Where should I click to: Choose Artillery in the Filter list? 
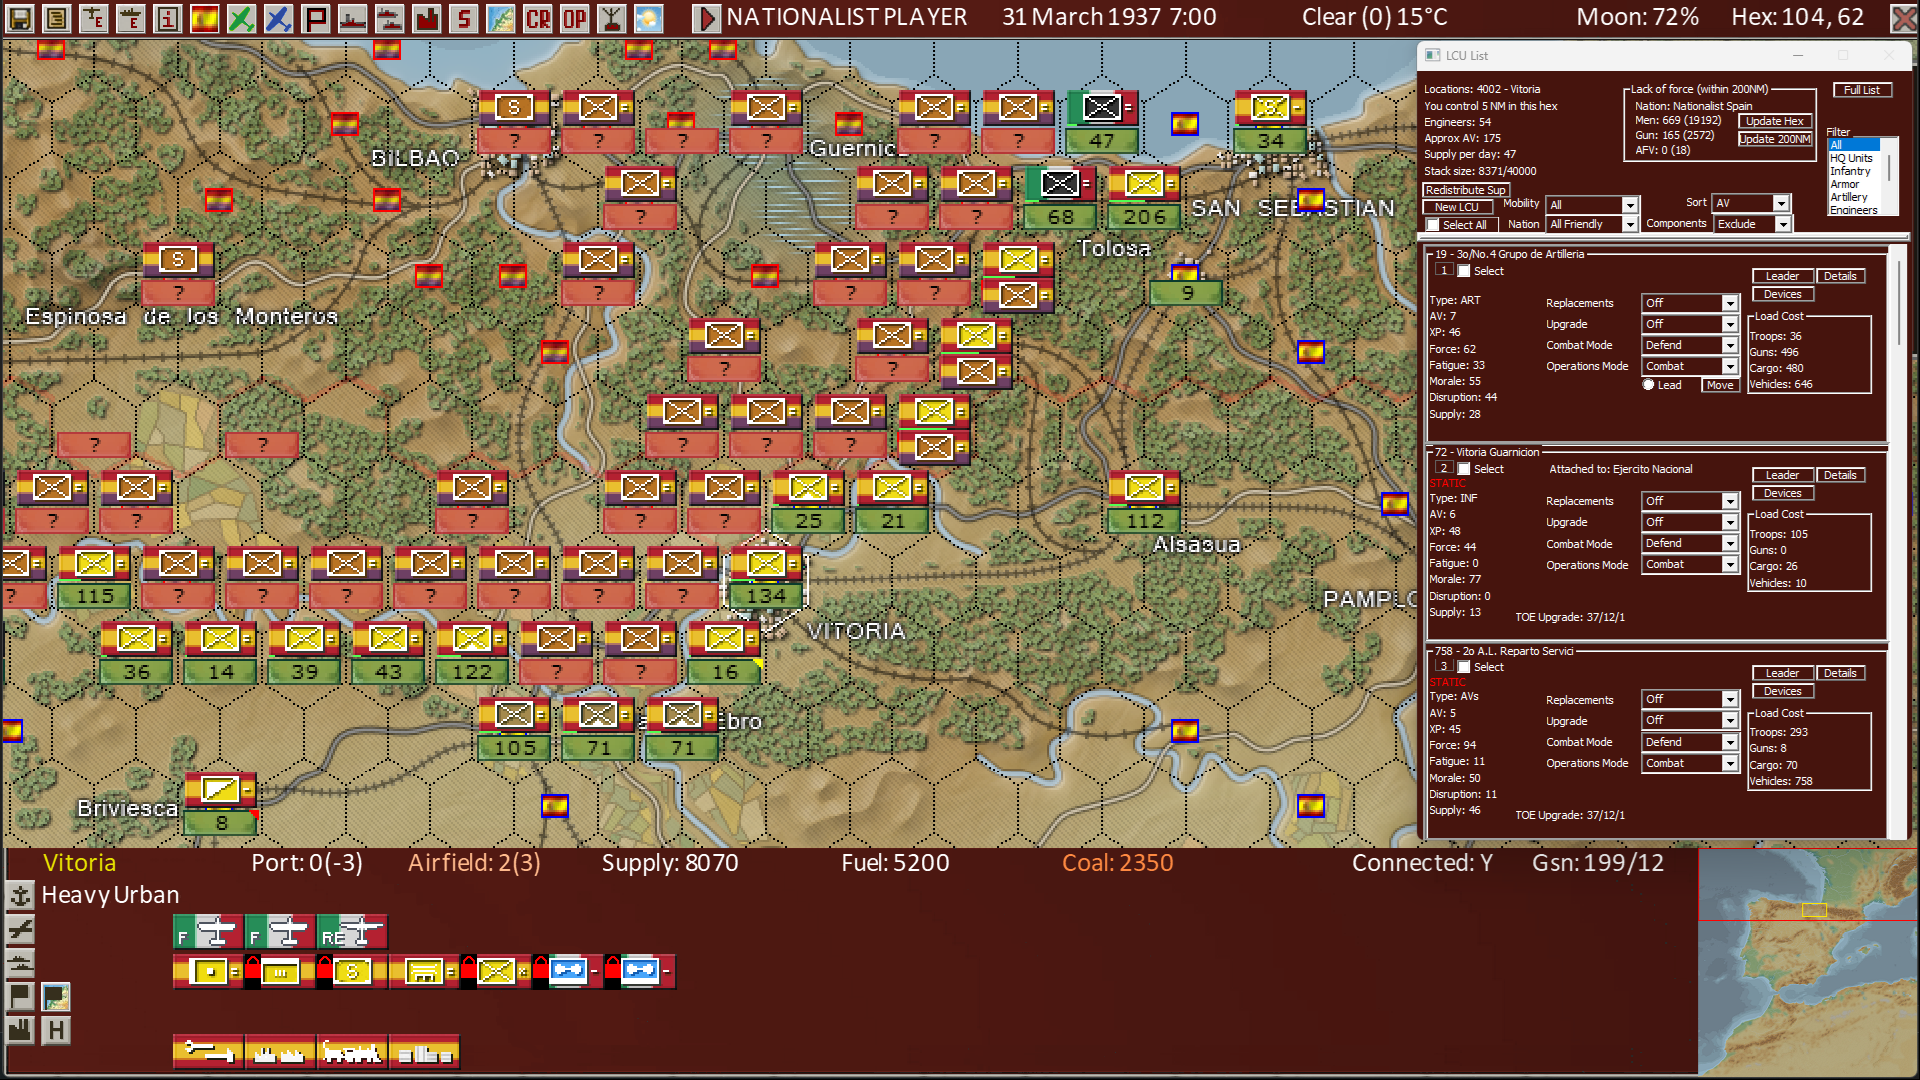tap(1849, 197)
